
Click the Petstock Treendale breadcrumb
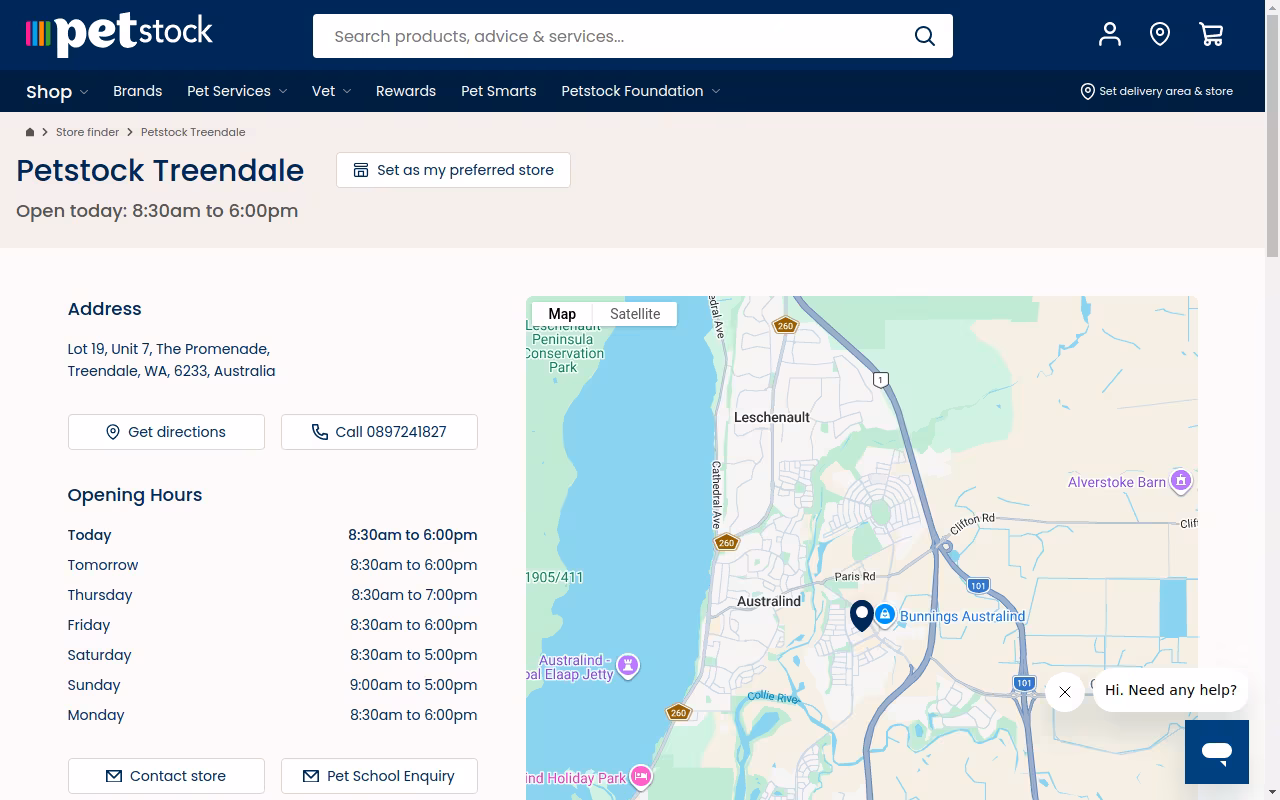(193, 132)
